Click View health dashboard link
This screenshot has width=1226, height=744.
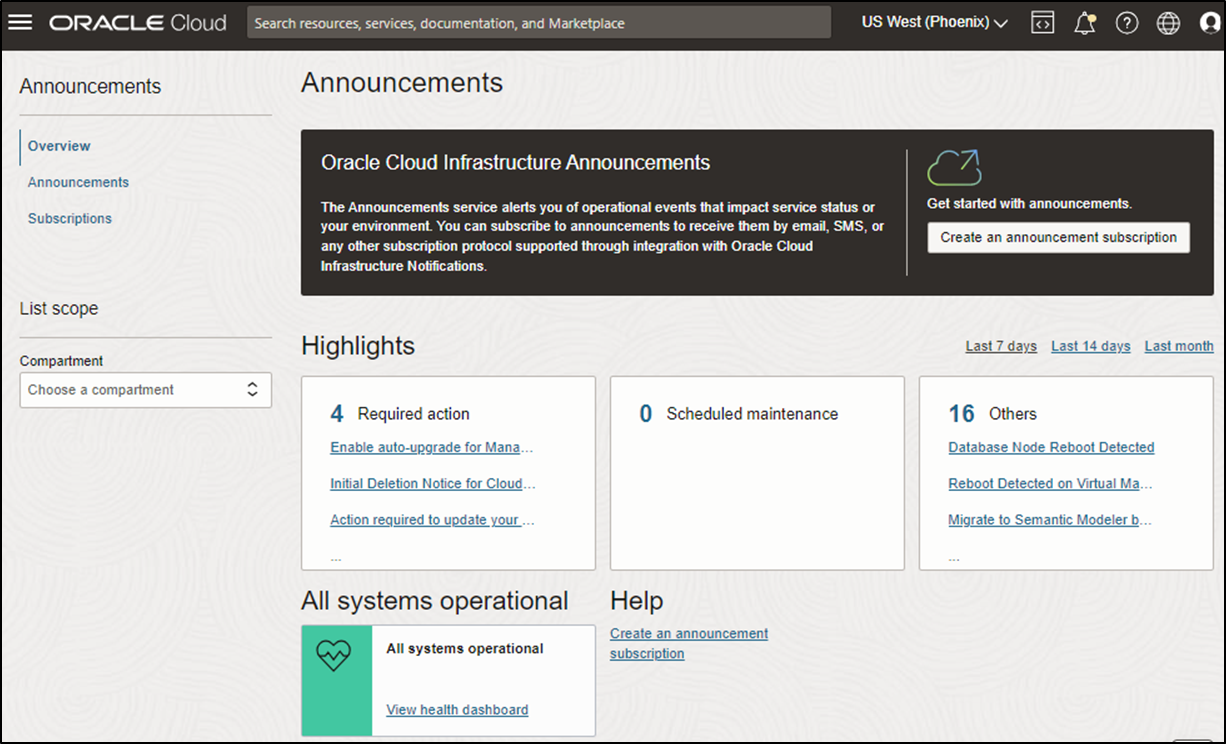coord(457,709)
